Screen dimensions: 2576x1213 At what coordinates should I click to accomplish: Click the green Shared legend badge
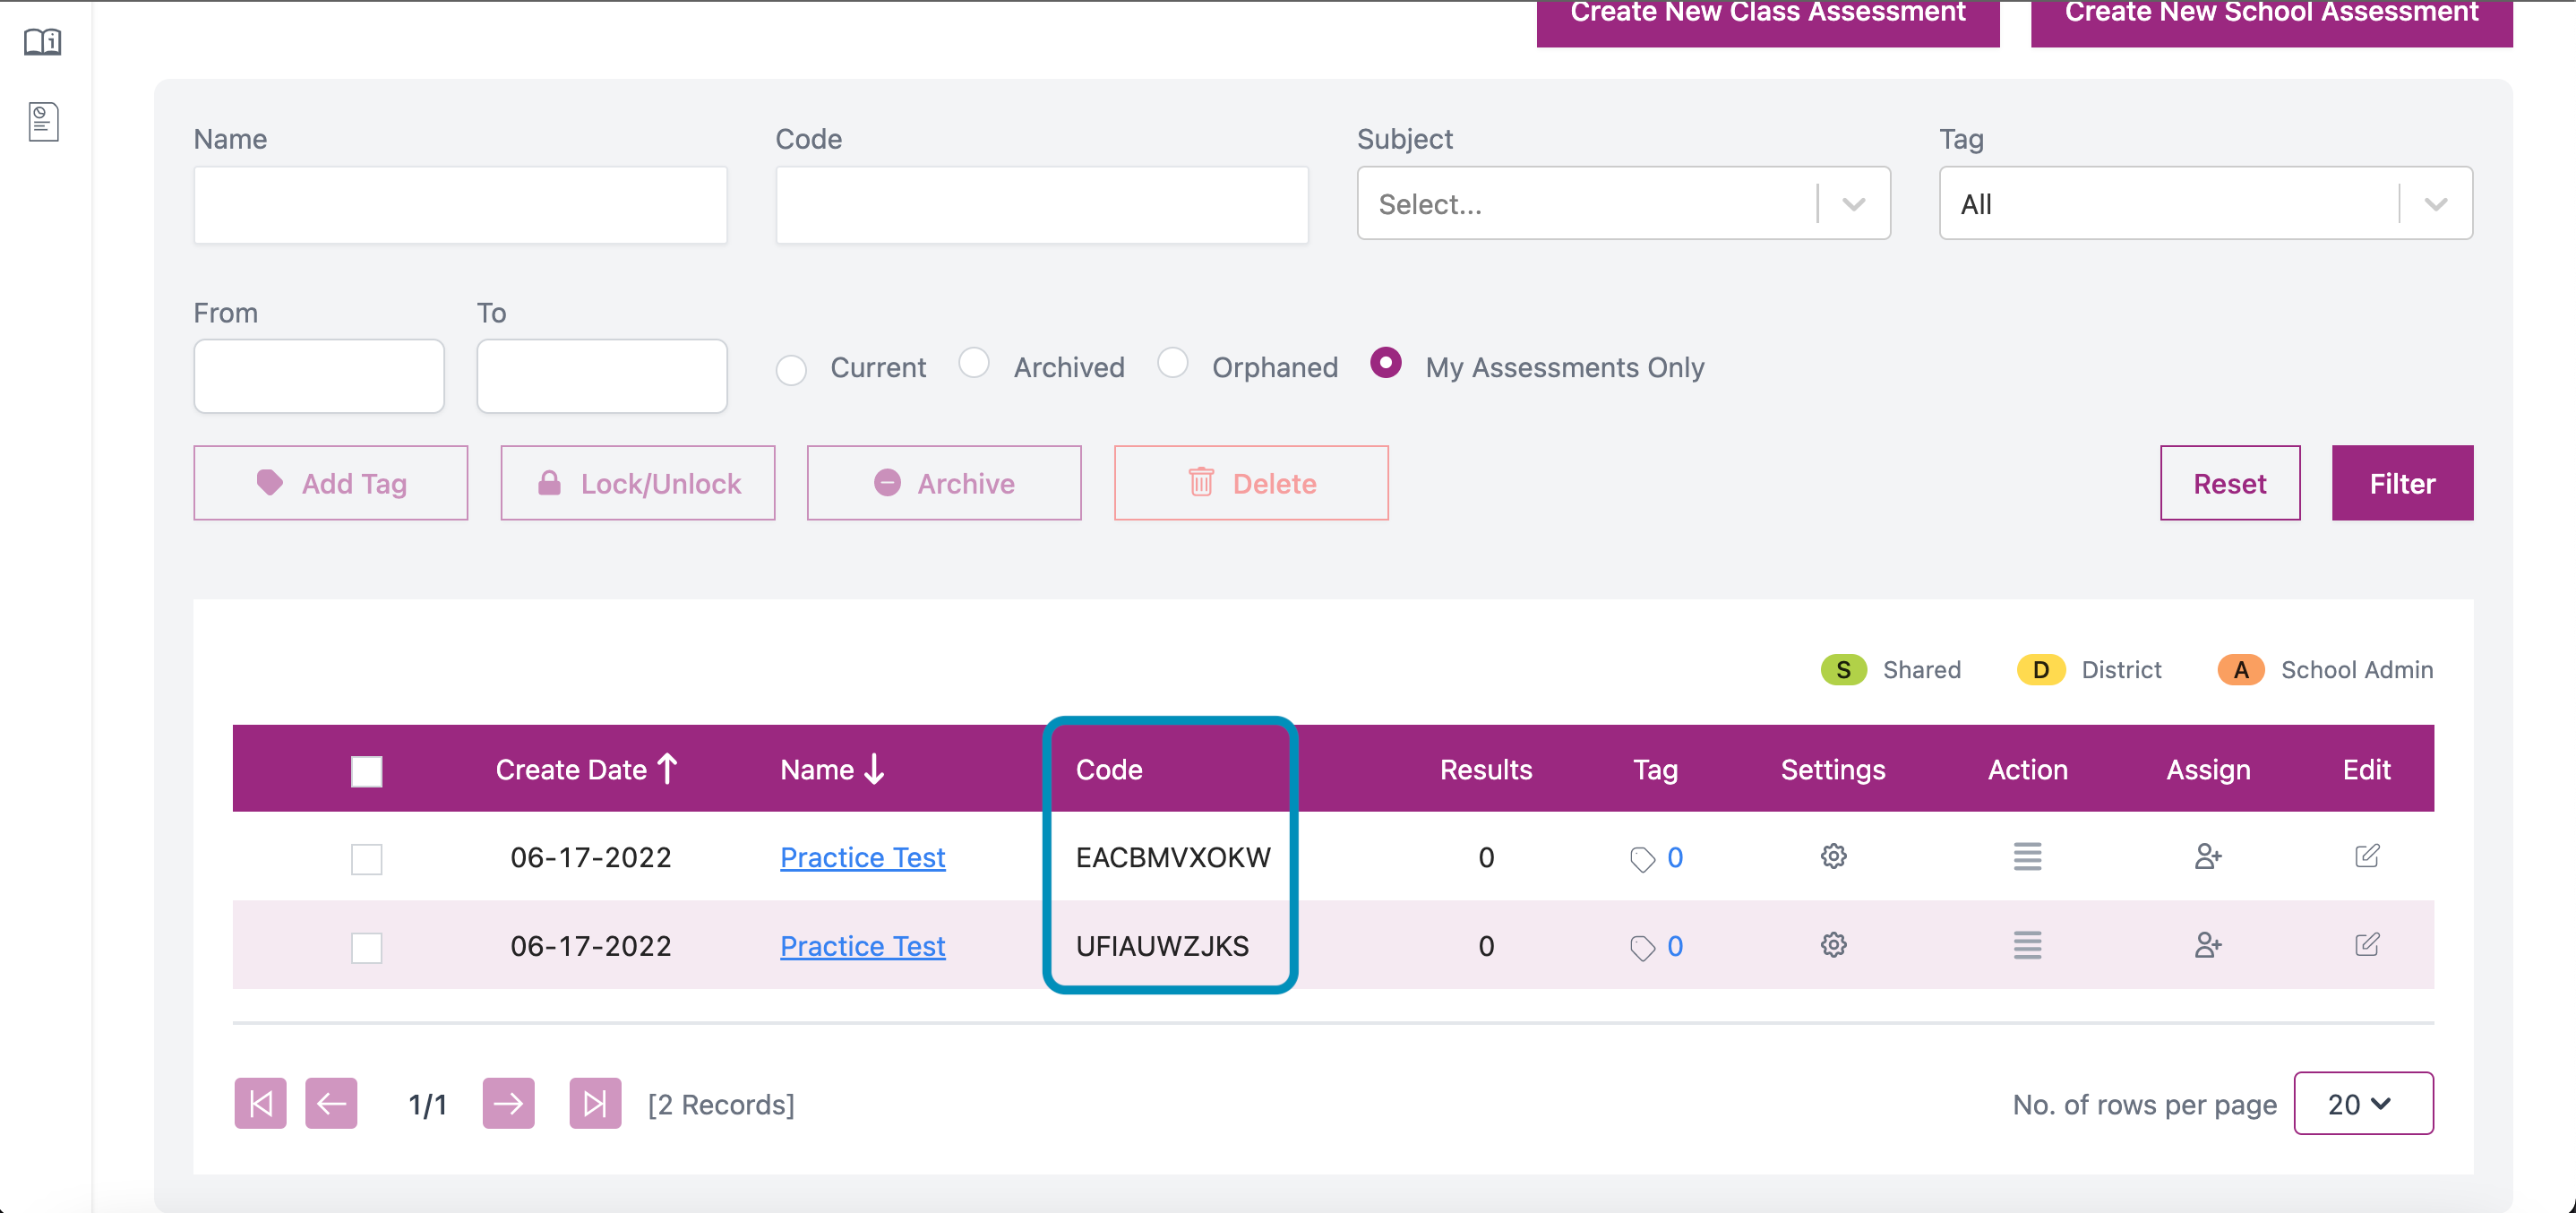click(x=1843, y=669)
